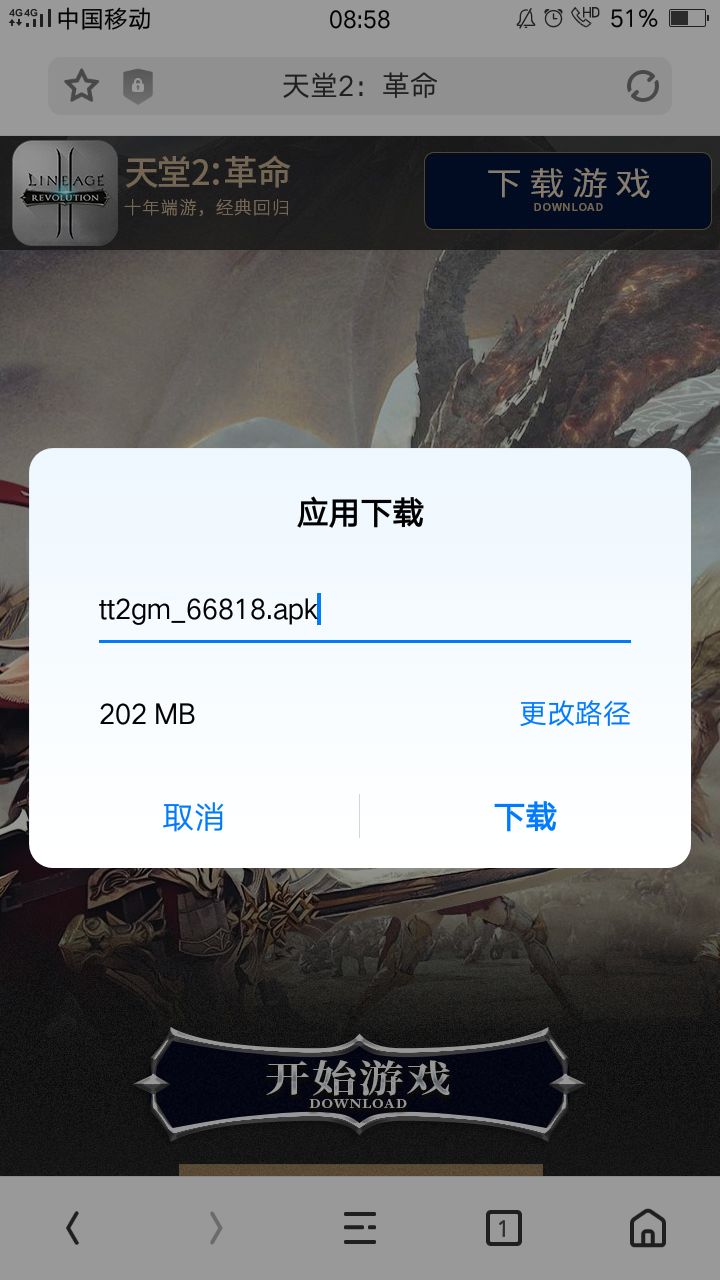Viewport: 720px width, 1280px height.
Task: Tap the alarm clock status icon
Action: [x=554, y=18]
